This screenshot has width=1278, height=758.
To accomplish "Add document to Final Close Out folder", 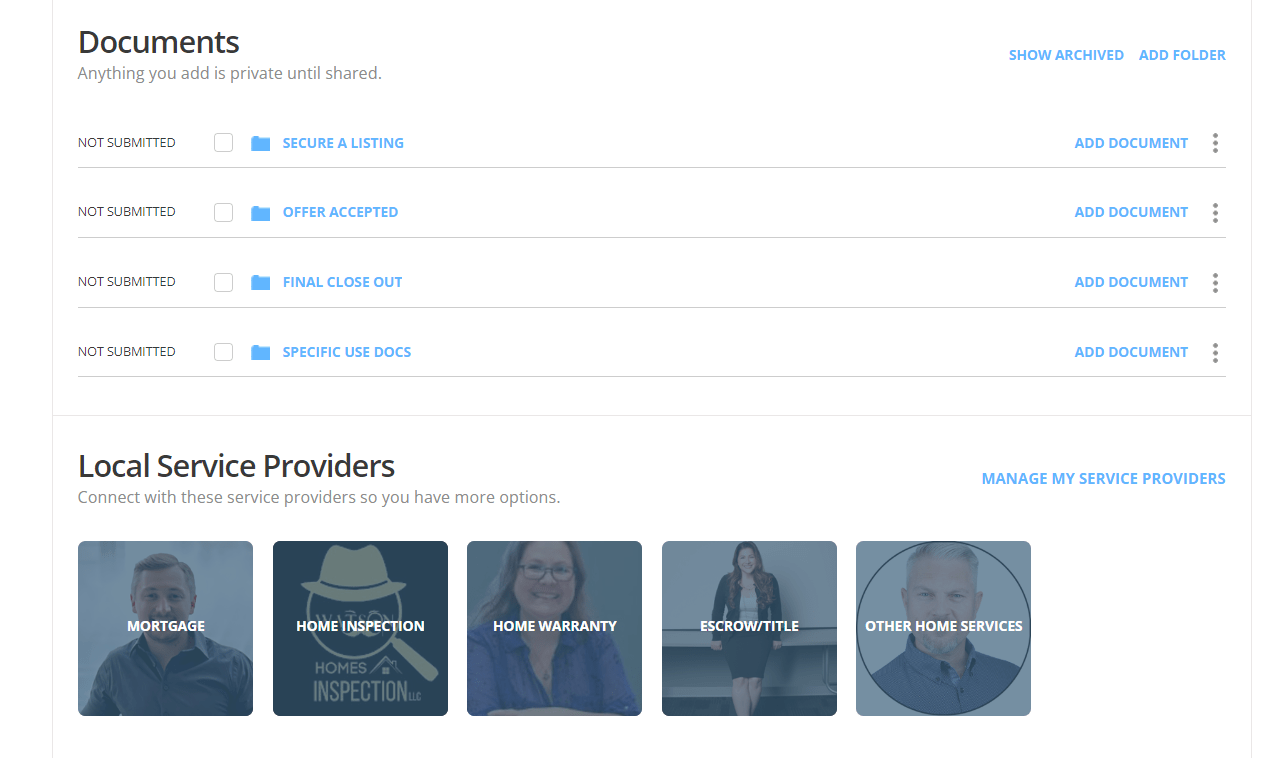I will pyautogui.click(x=1131, y=282).
